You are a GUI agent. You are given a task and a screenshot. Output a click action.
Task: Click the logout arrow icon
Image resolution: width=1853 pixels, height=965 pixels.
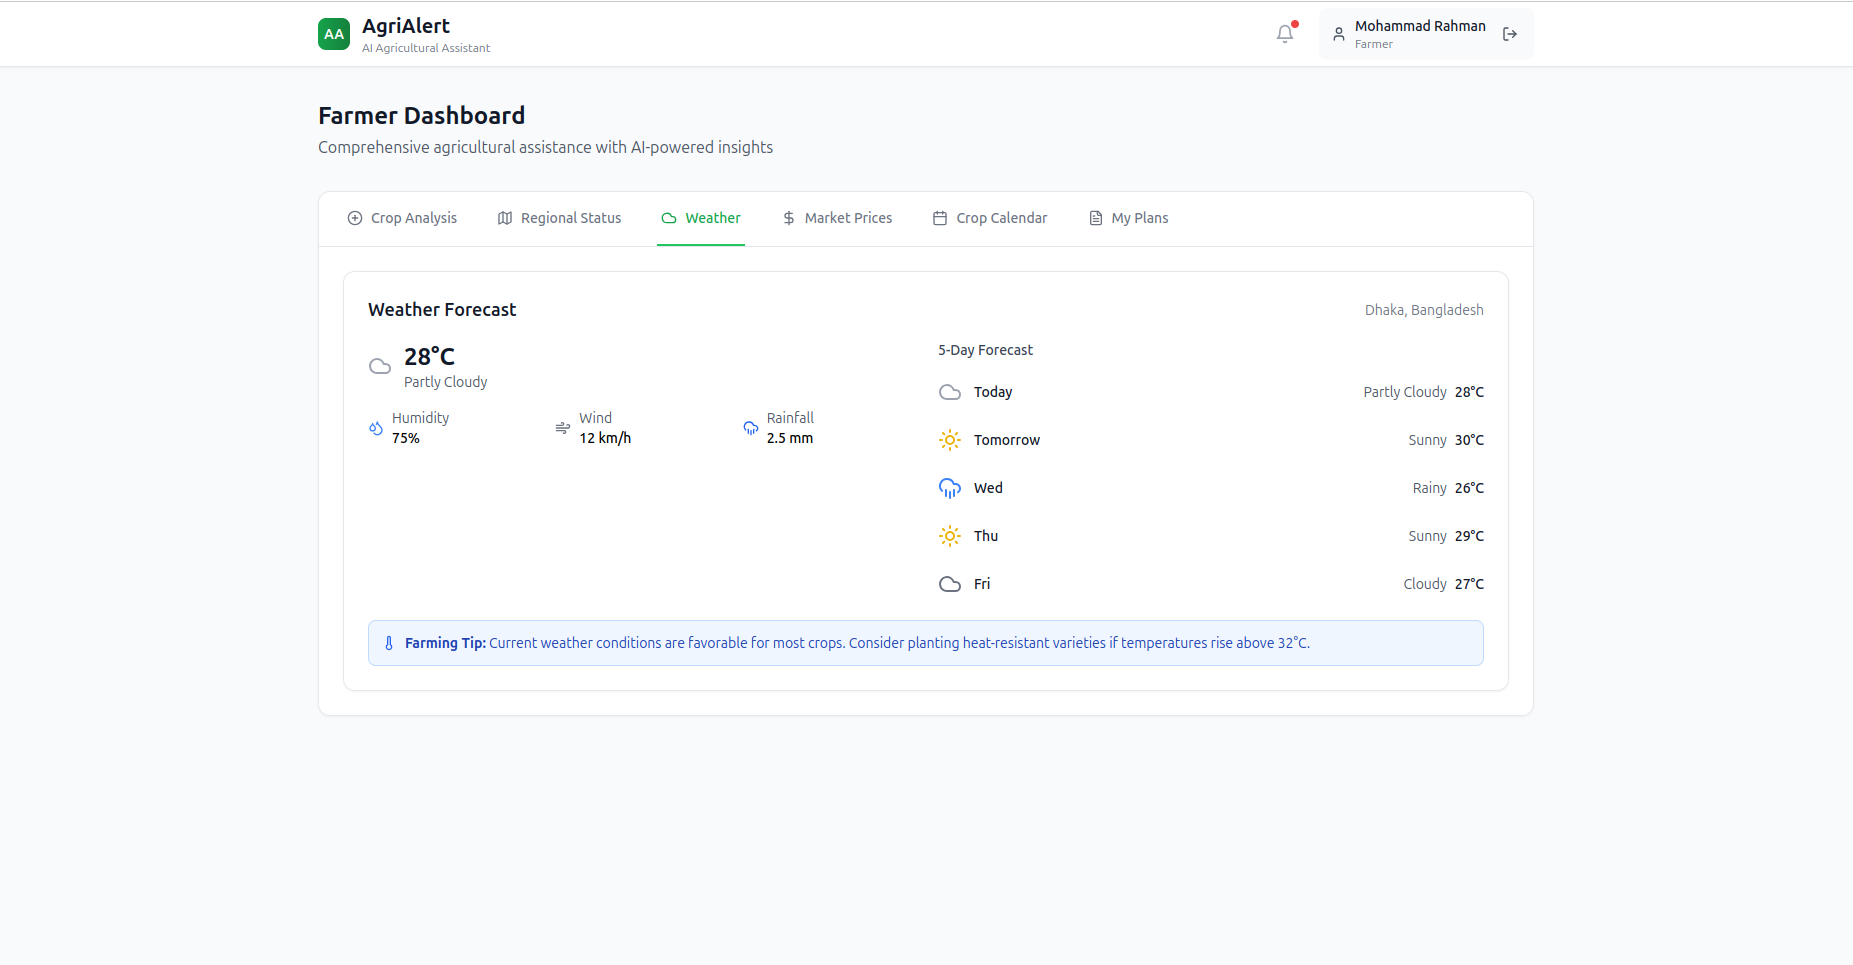[1510, 34]
